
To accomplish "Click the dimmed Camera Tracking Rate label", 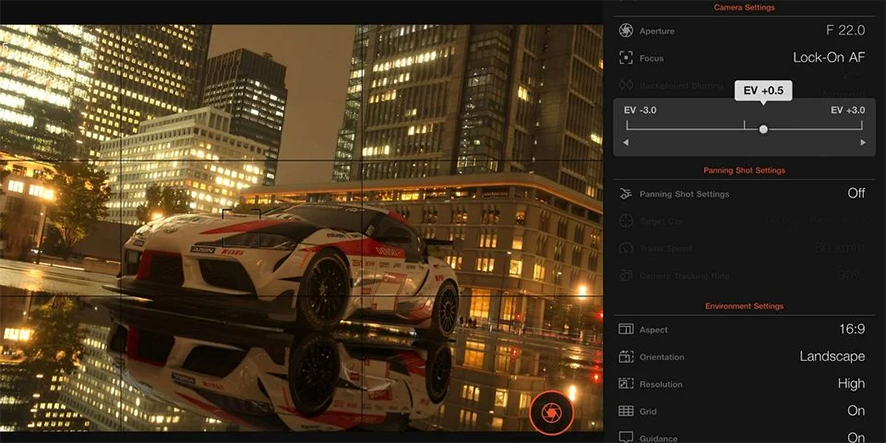I will 684,276.
